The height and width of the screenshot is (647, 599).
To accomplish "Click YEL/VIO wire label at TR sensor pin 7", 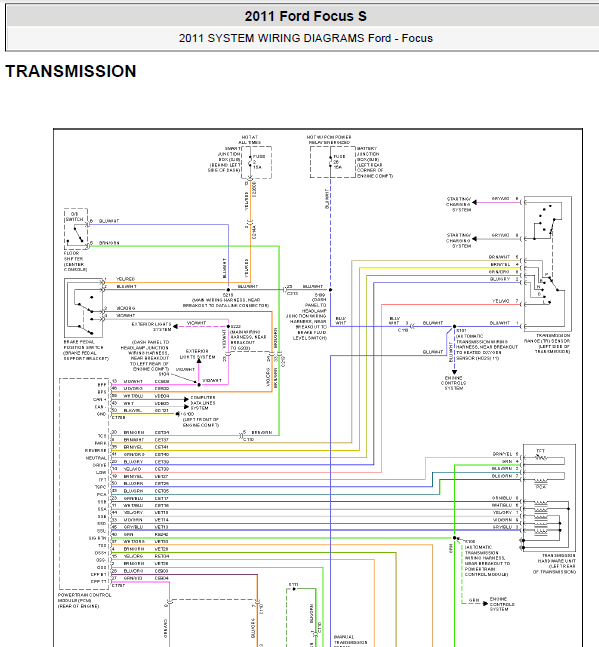I will pos(500,301).
